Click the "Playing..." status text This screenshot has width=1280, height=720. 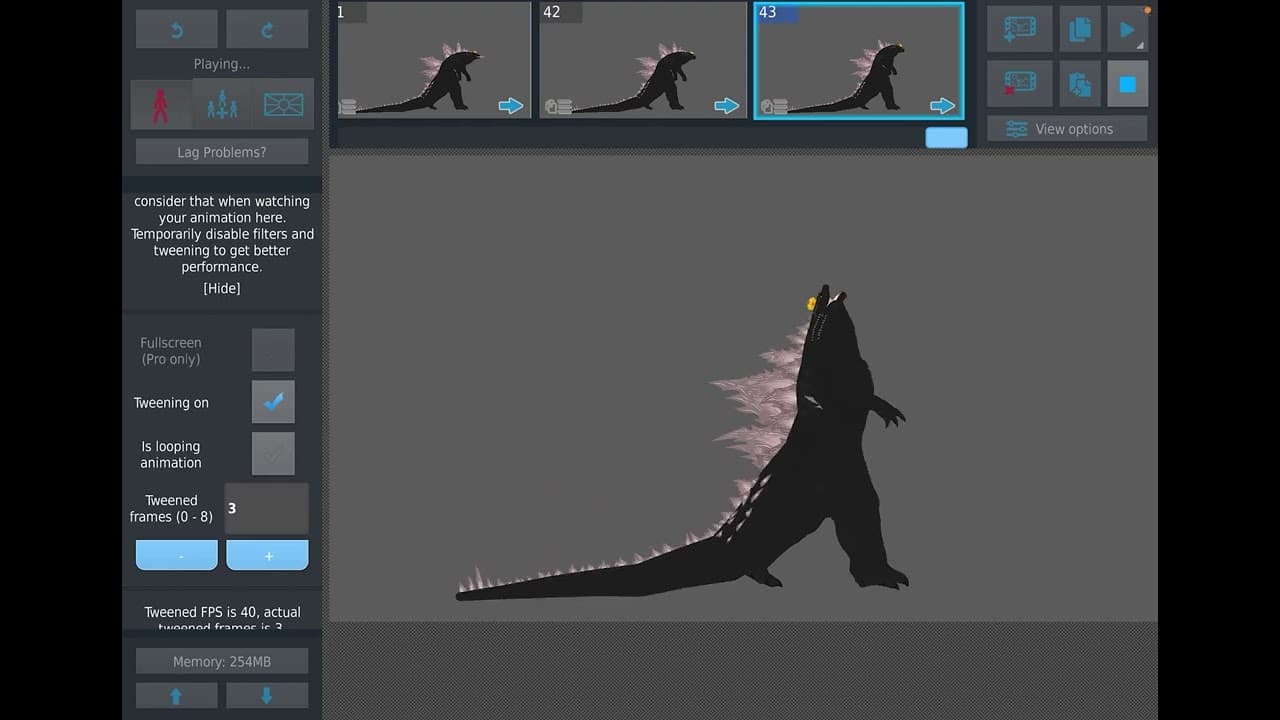[222, 64]
